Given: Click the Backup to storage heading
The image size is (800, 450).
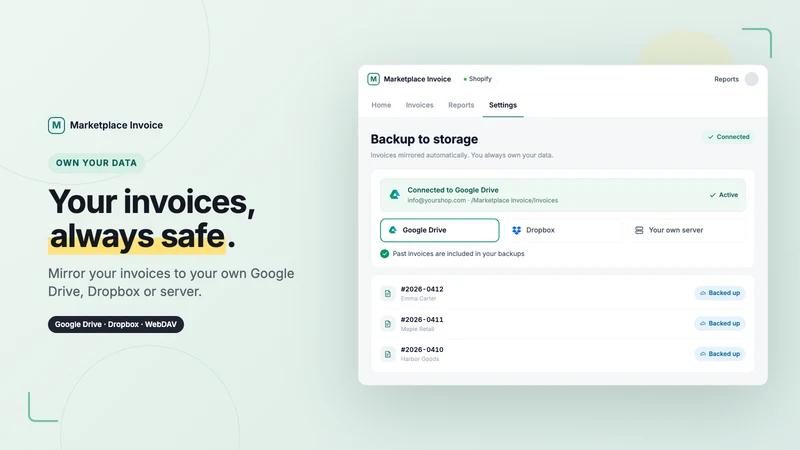Looking at the screenshot, I should point(424,139).
